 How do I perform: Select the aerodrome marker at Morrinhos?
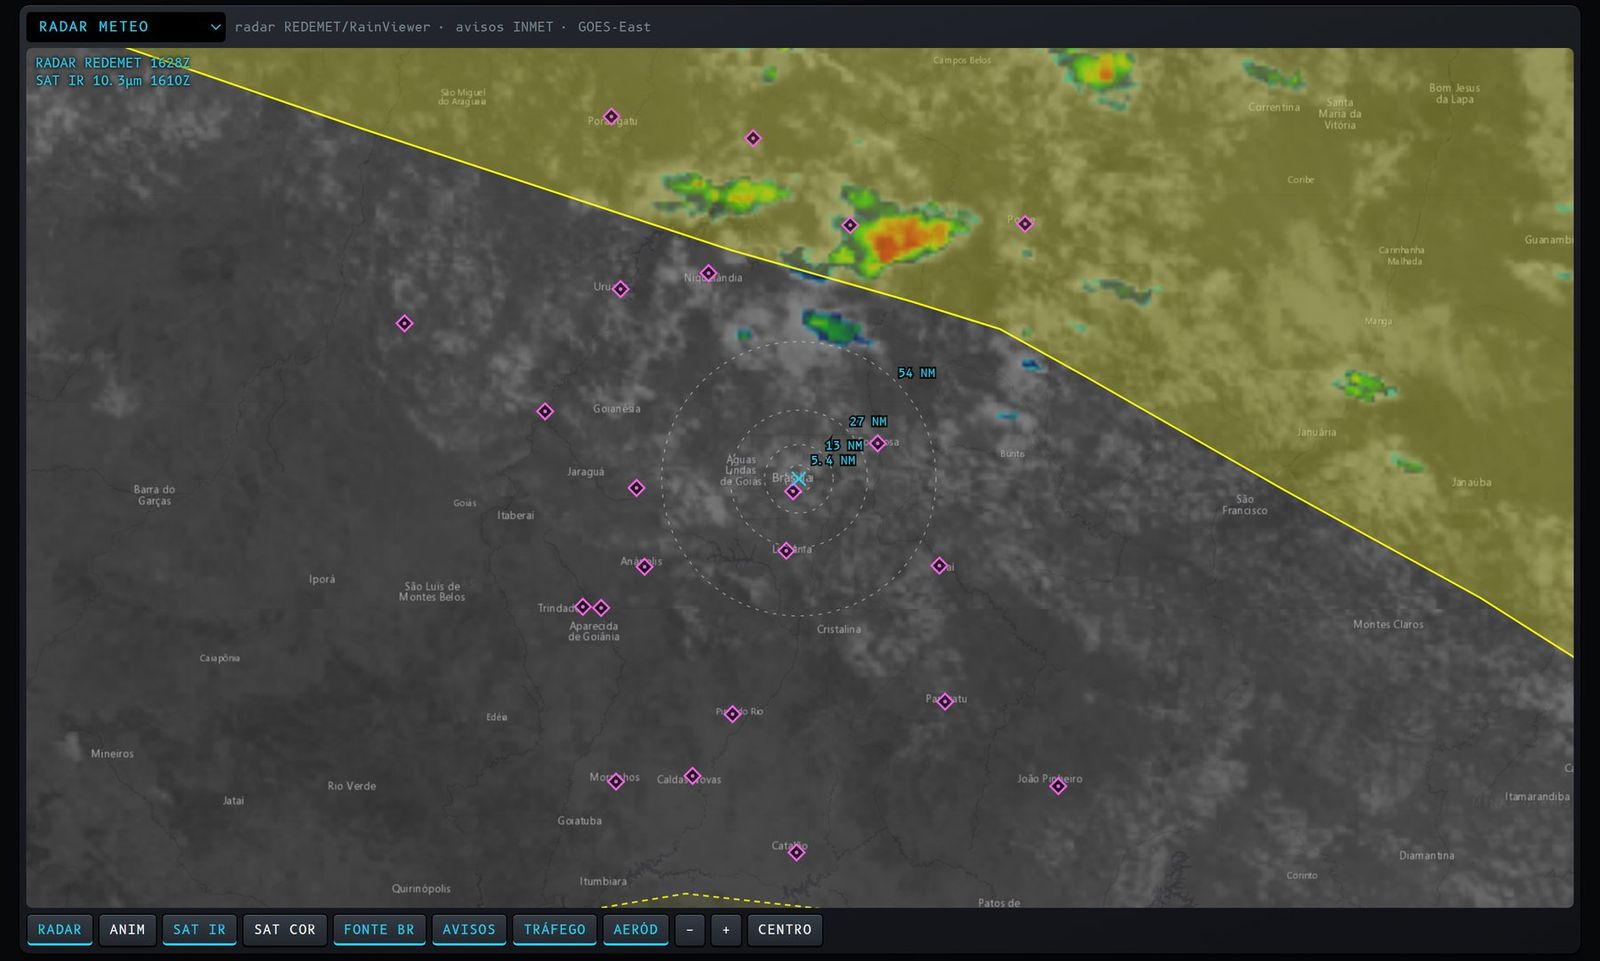tap(616, 782)
